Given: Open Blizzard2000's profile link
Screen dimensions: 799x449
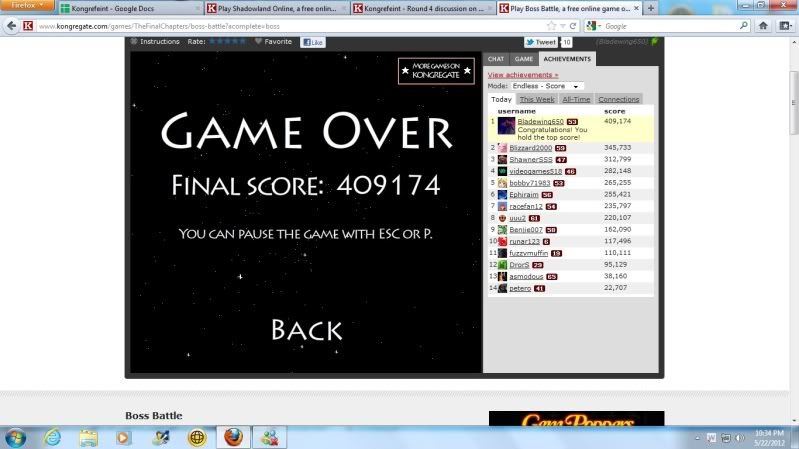Looking at the screenshot, I should [x=530, y=148].
